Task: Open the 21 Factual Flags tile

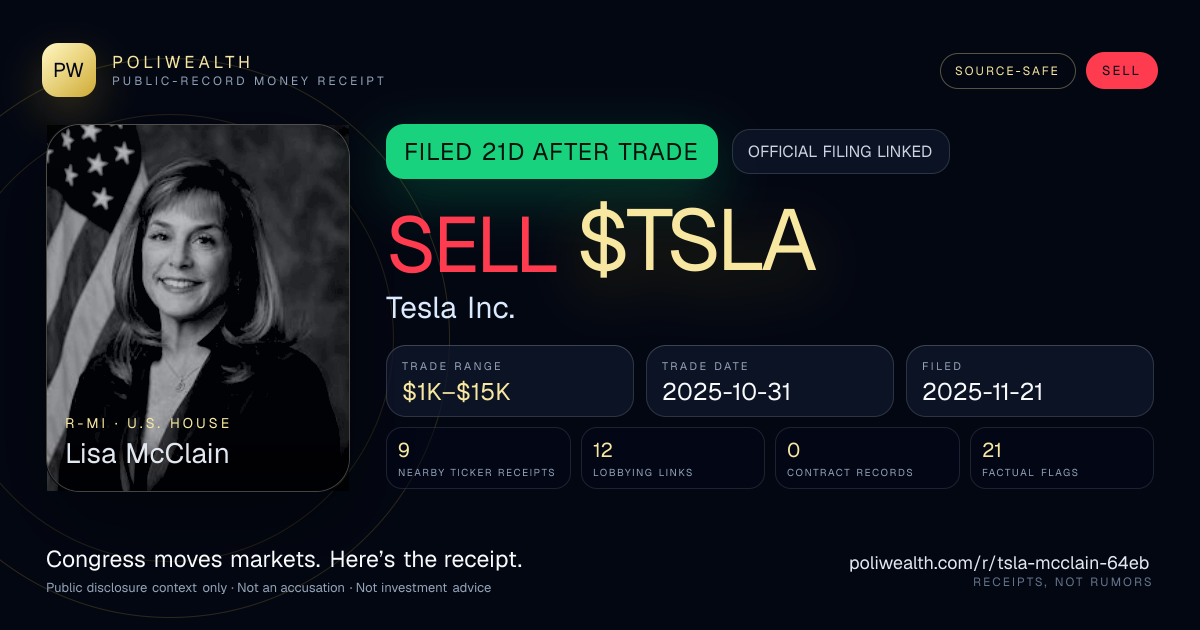Action: [1062, 458]
